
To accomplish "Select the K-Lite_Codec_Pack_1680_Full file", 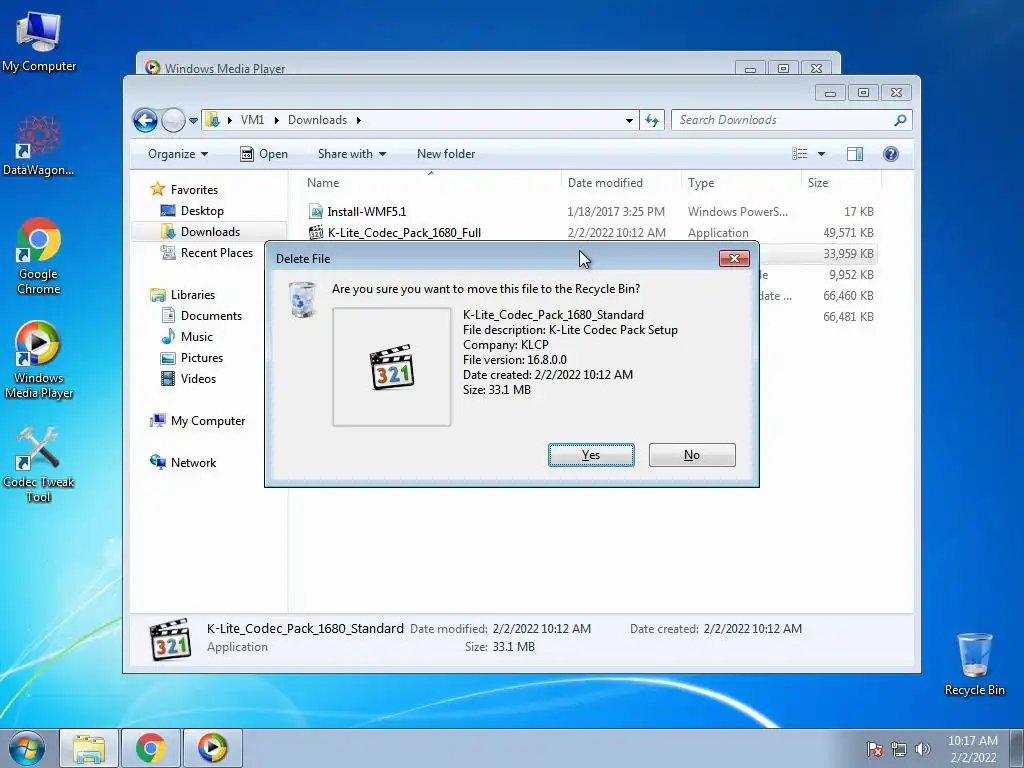I will pyautogui.click(x=404, y=232).
